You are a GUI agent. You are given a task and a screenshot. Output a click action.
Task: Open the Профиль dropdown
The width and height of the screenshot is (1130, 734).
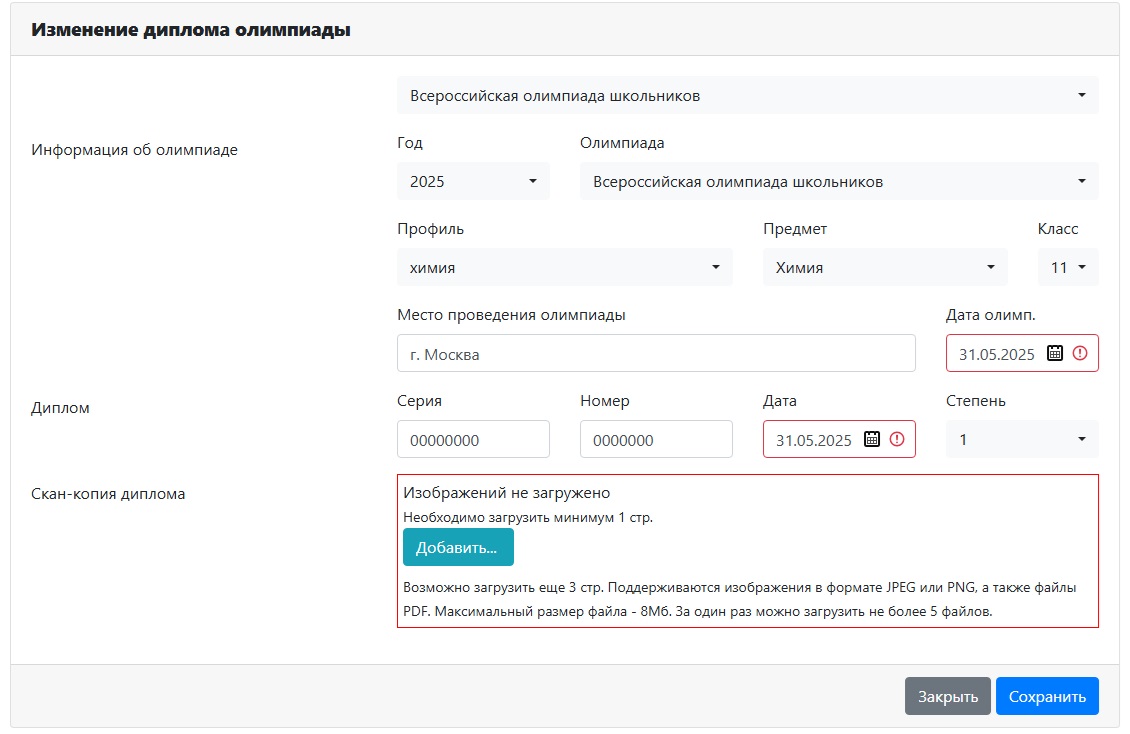click(x=564, y=268)
